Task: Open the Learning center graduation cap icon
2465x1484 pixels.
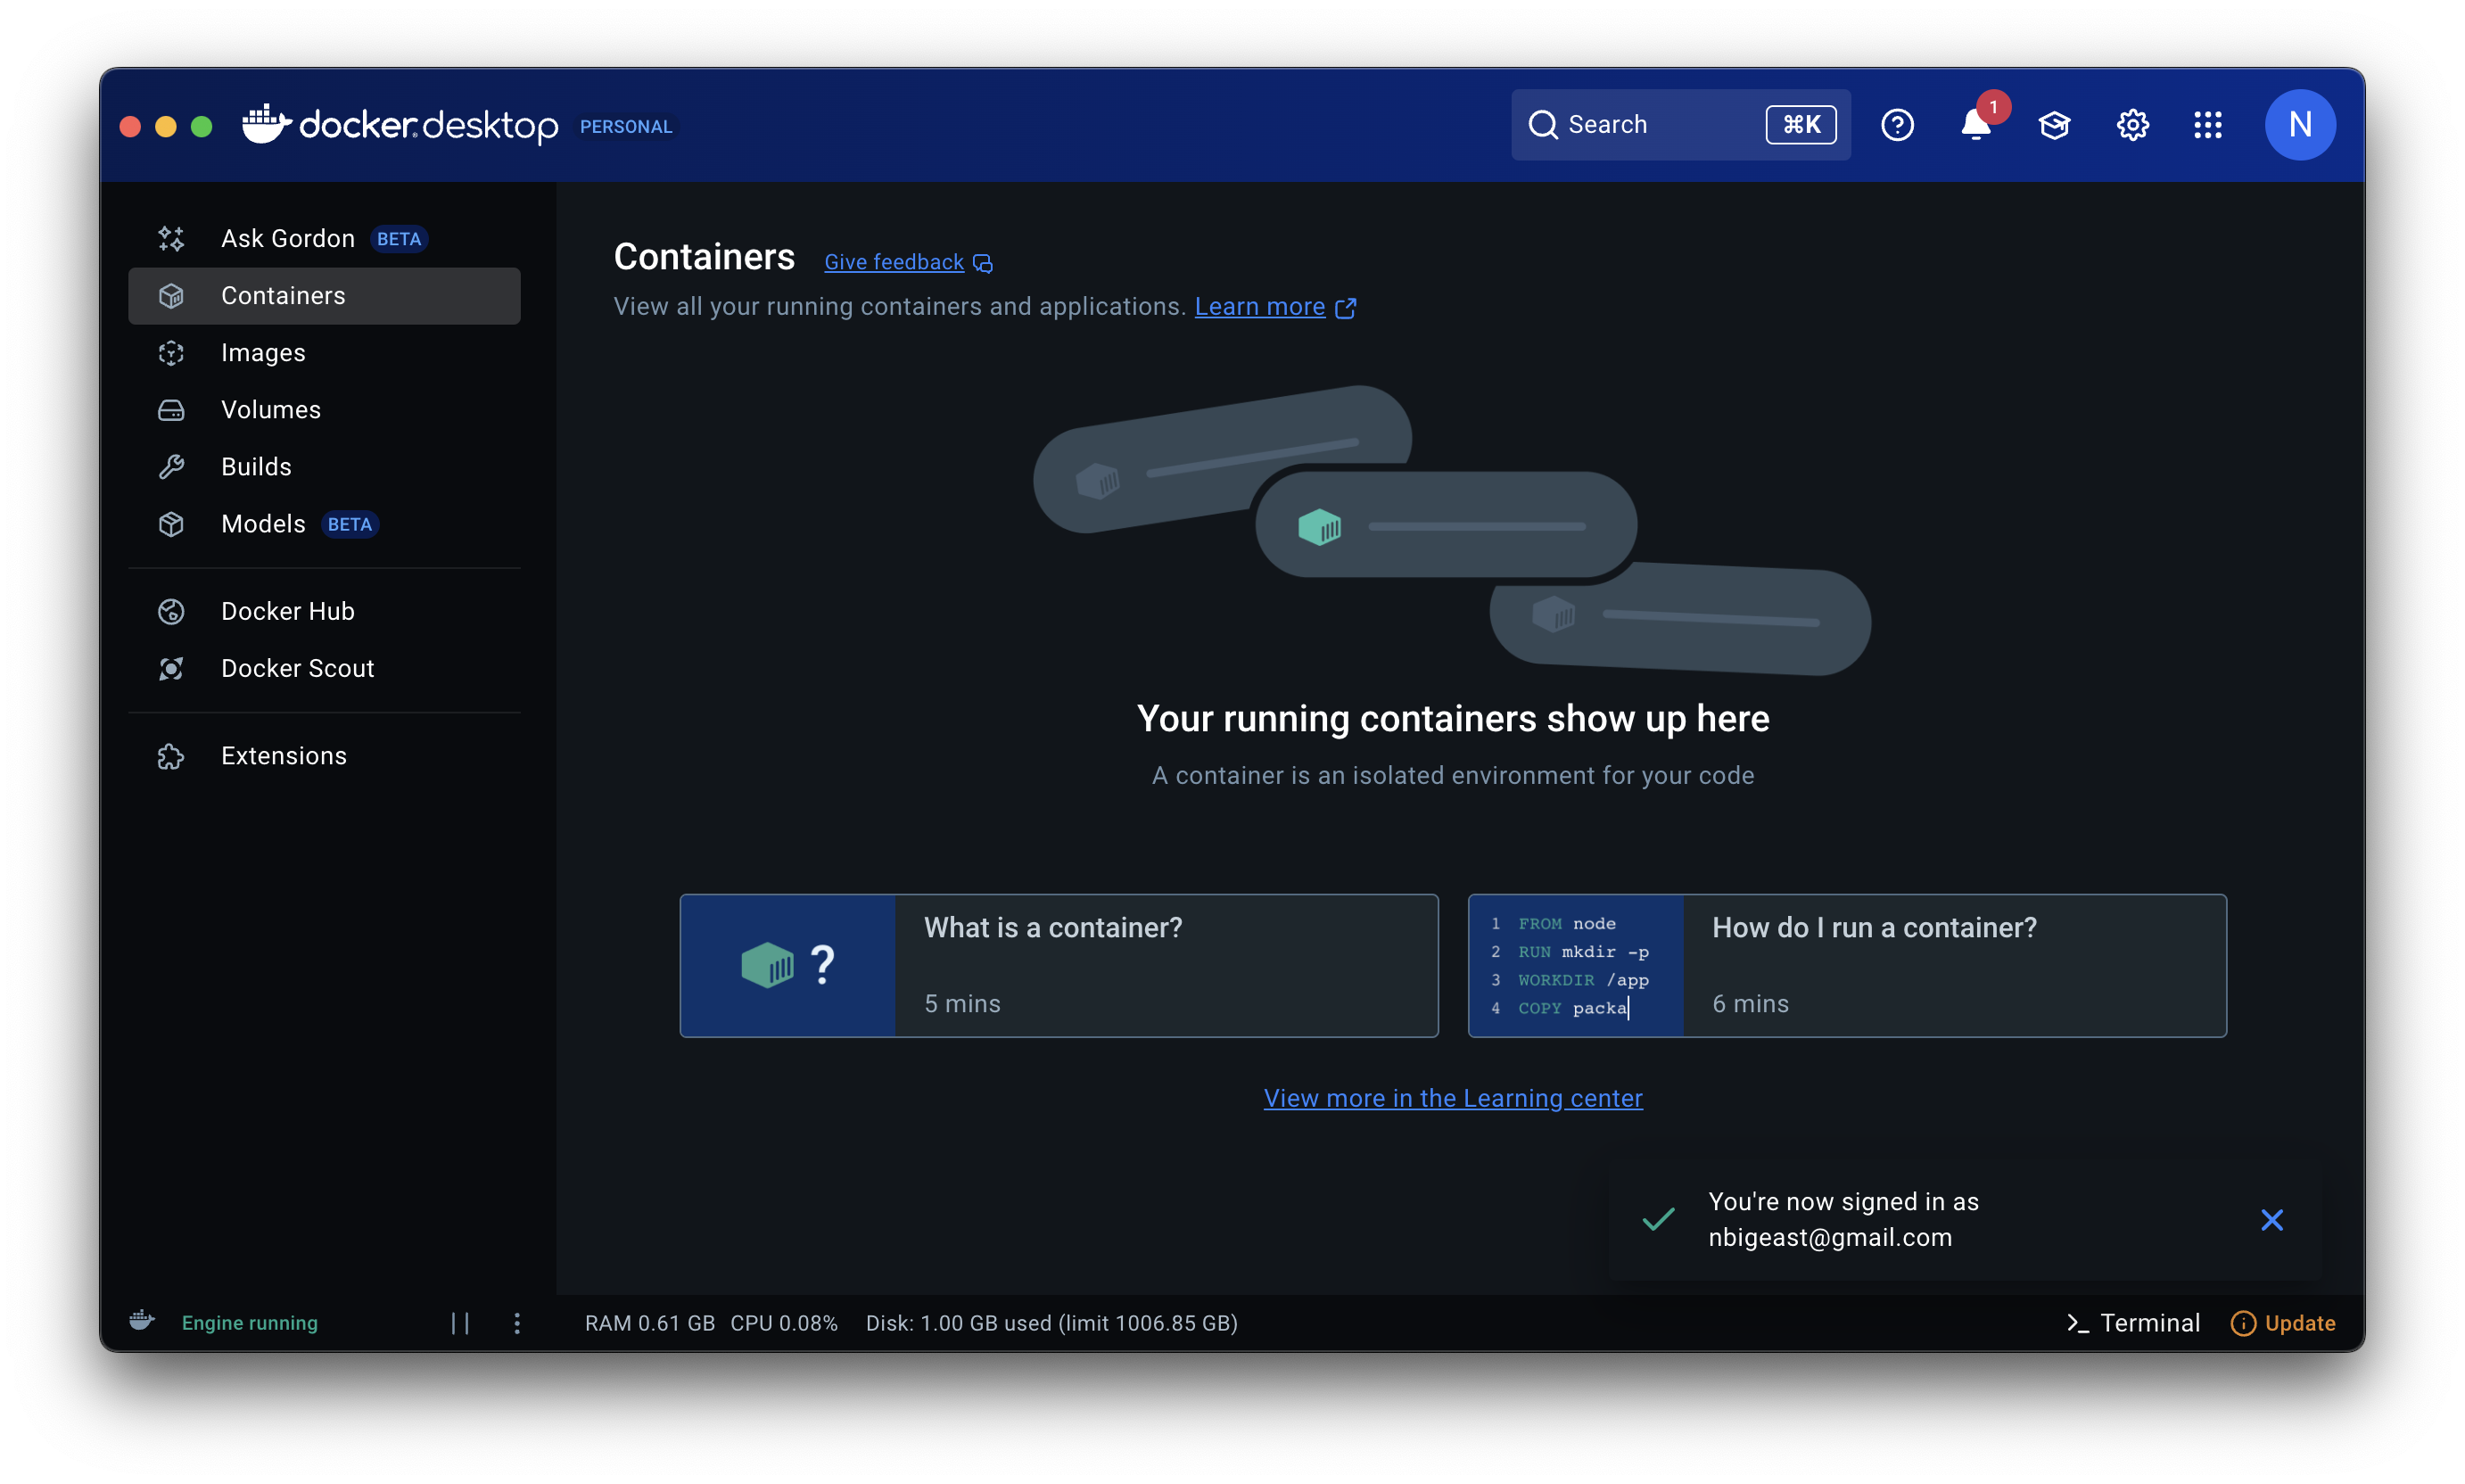Action: (x=2053, y=125)
